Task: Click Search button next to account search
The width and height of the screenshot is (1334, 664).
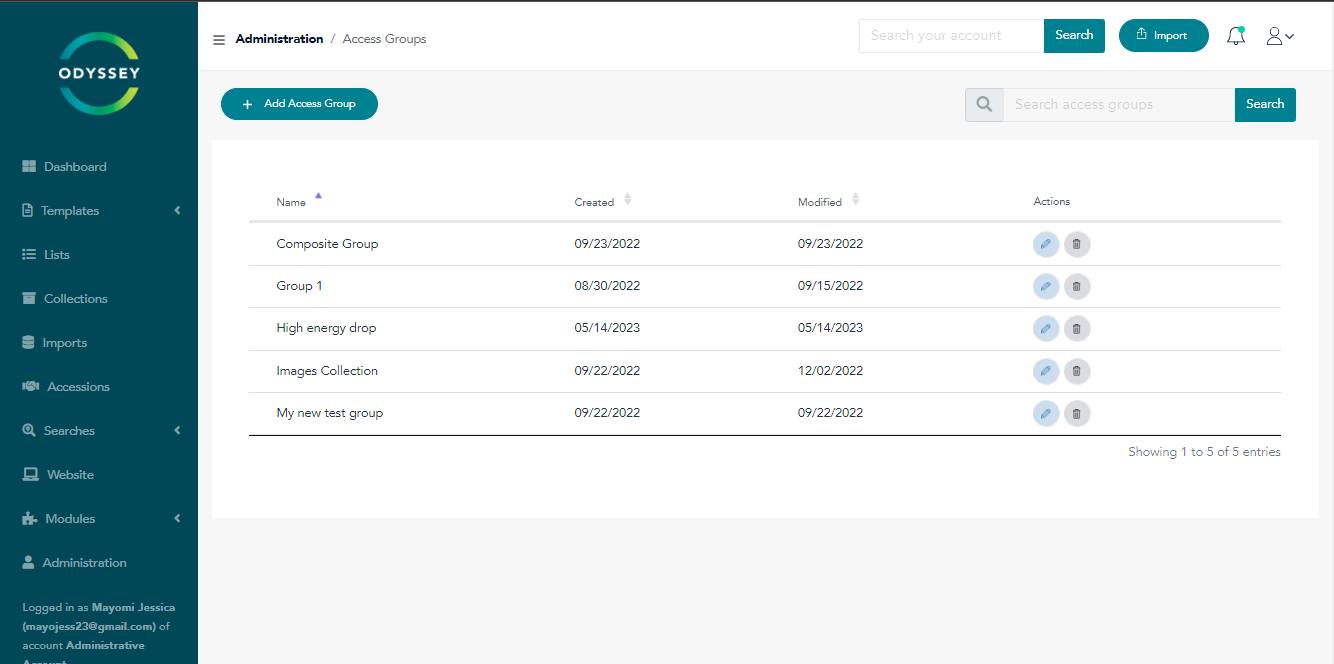Action: 1074,36
